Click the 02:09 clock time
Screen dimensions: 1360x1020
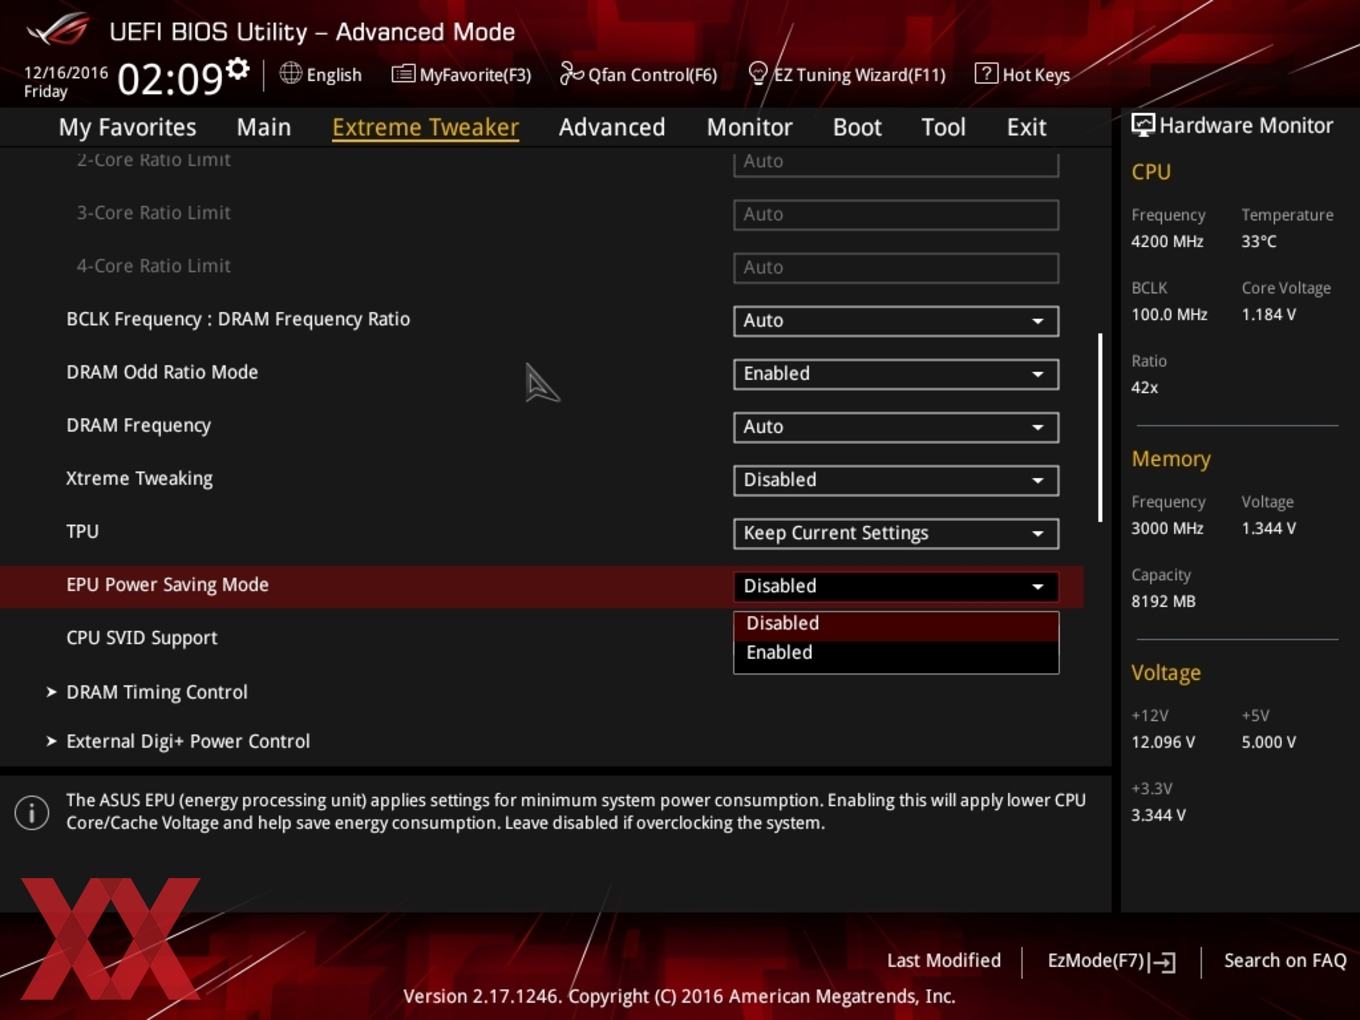click(170, 78)
